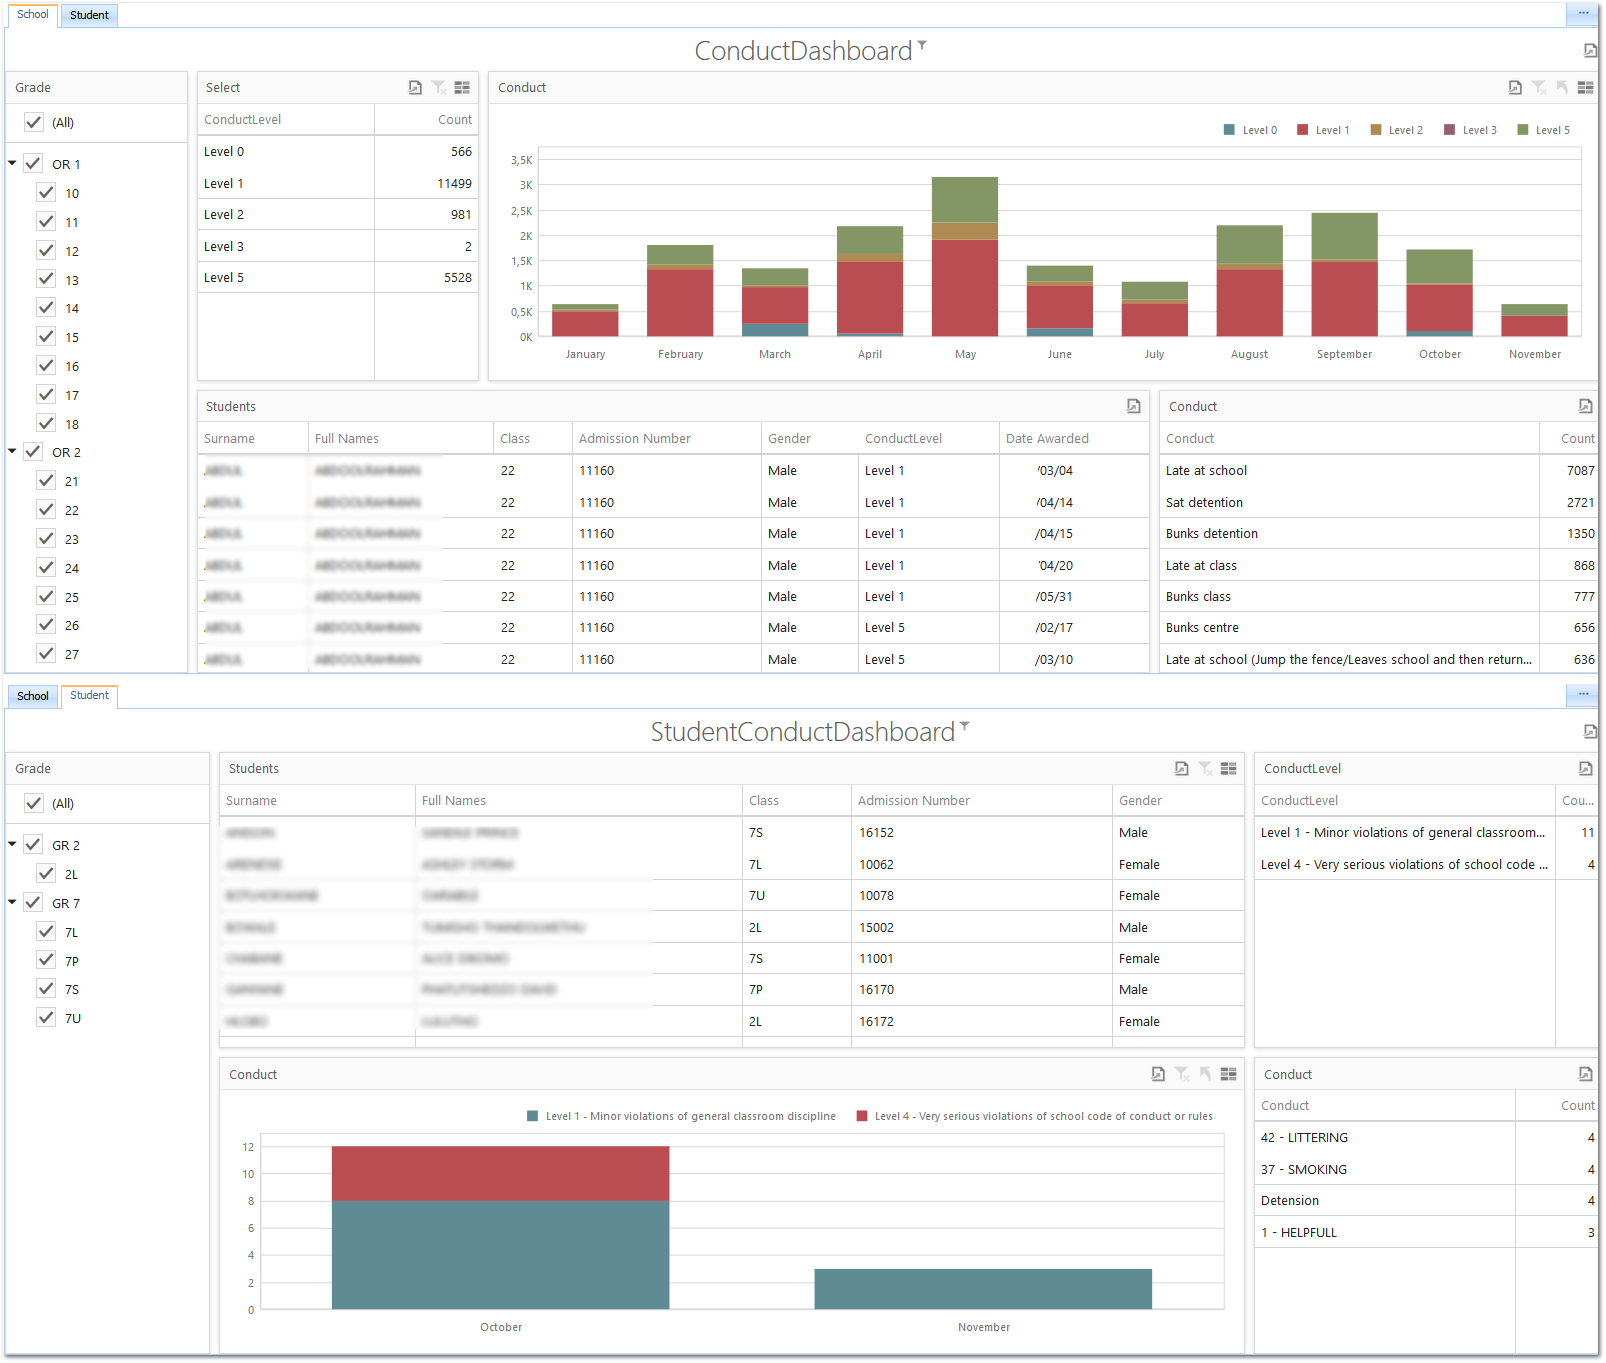
Task: Select 'Level 4 - Very serious violations' row
Action: pos(1426,864)
